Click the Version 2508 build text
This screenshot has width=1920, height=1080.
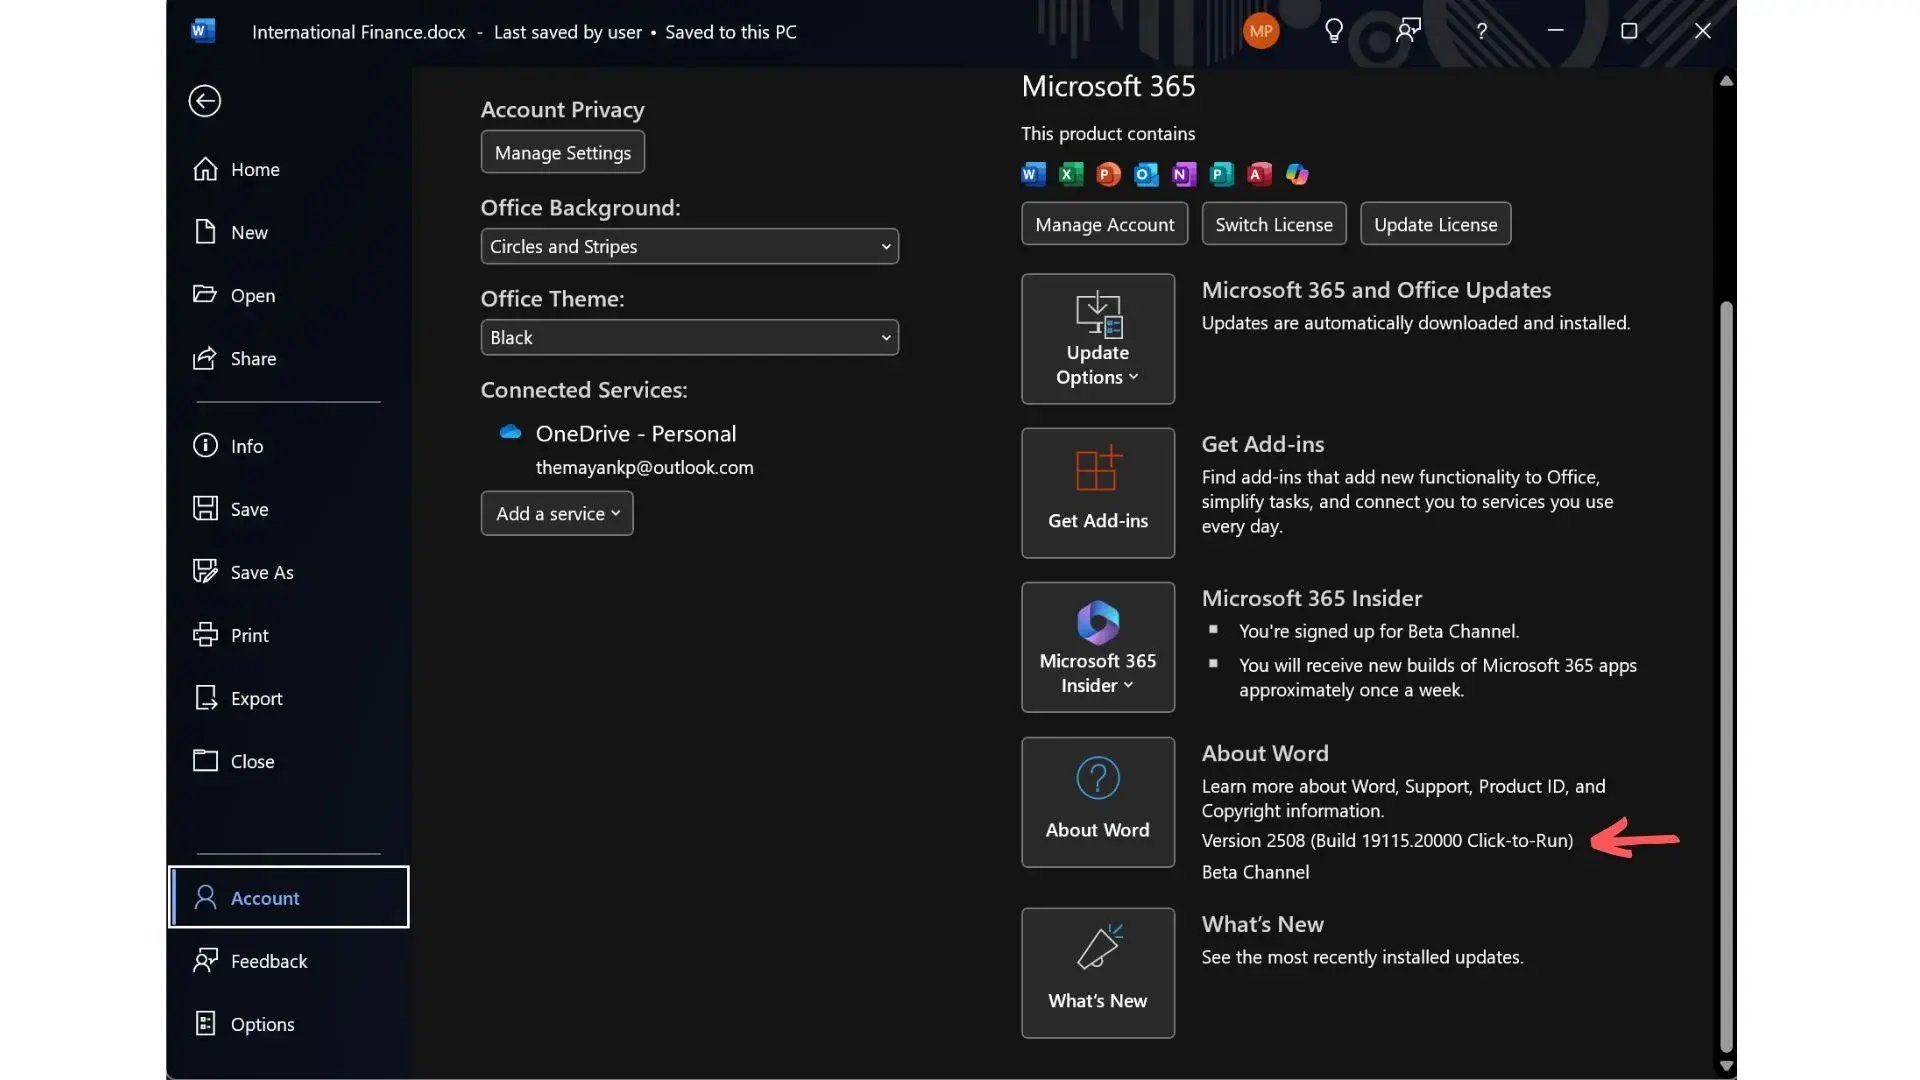1387,840
